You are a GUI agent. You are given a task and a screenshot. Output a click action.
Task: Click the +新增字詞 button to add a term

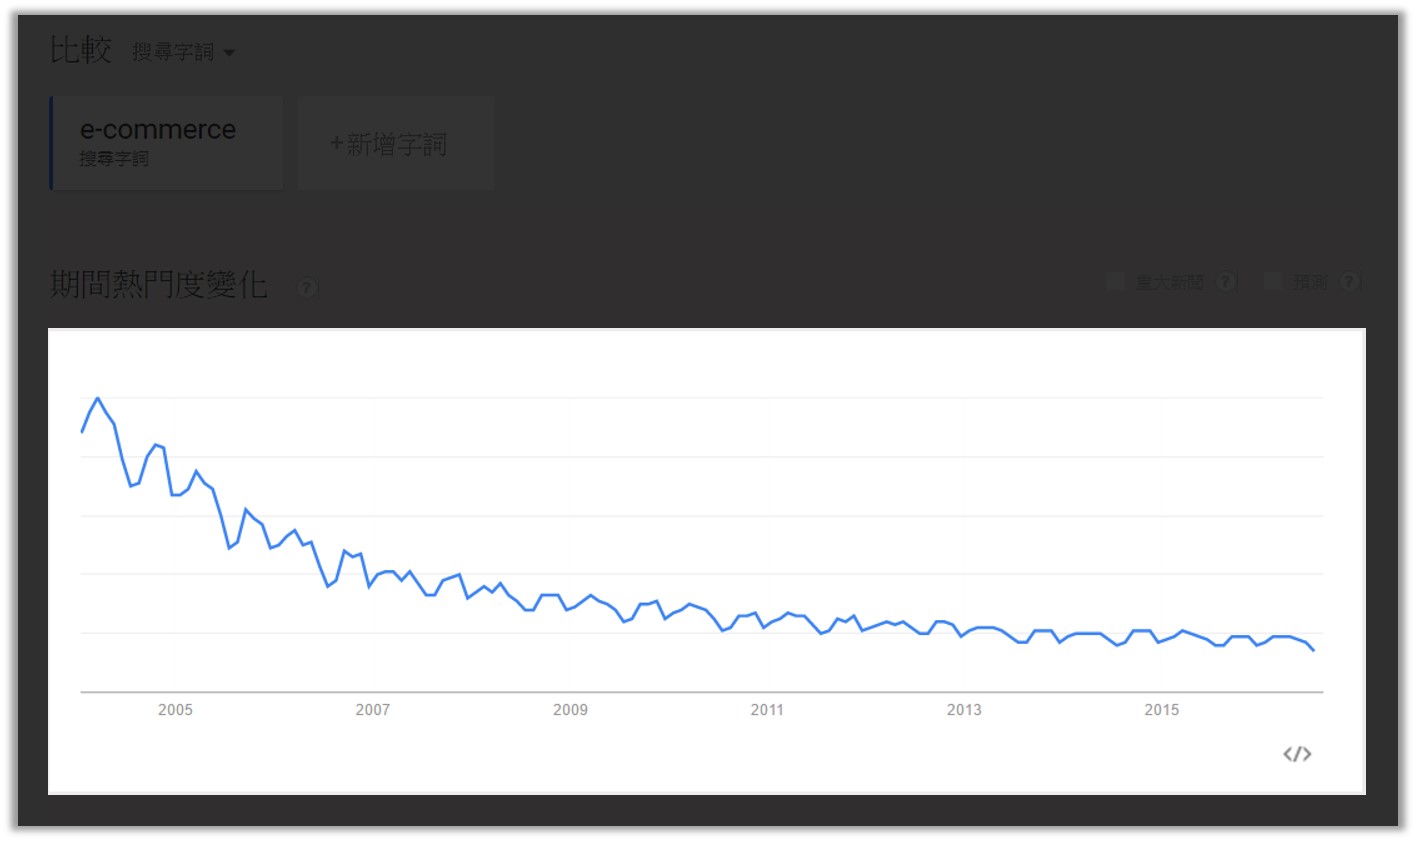click(395, 142)
